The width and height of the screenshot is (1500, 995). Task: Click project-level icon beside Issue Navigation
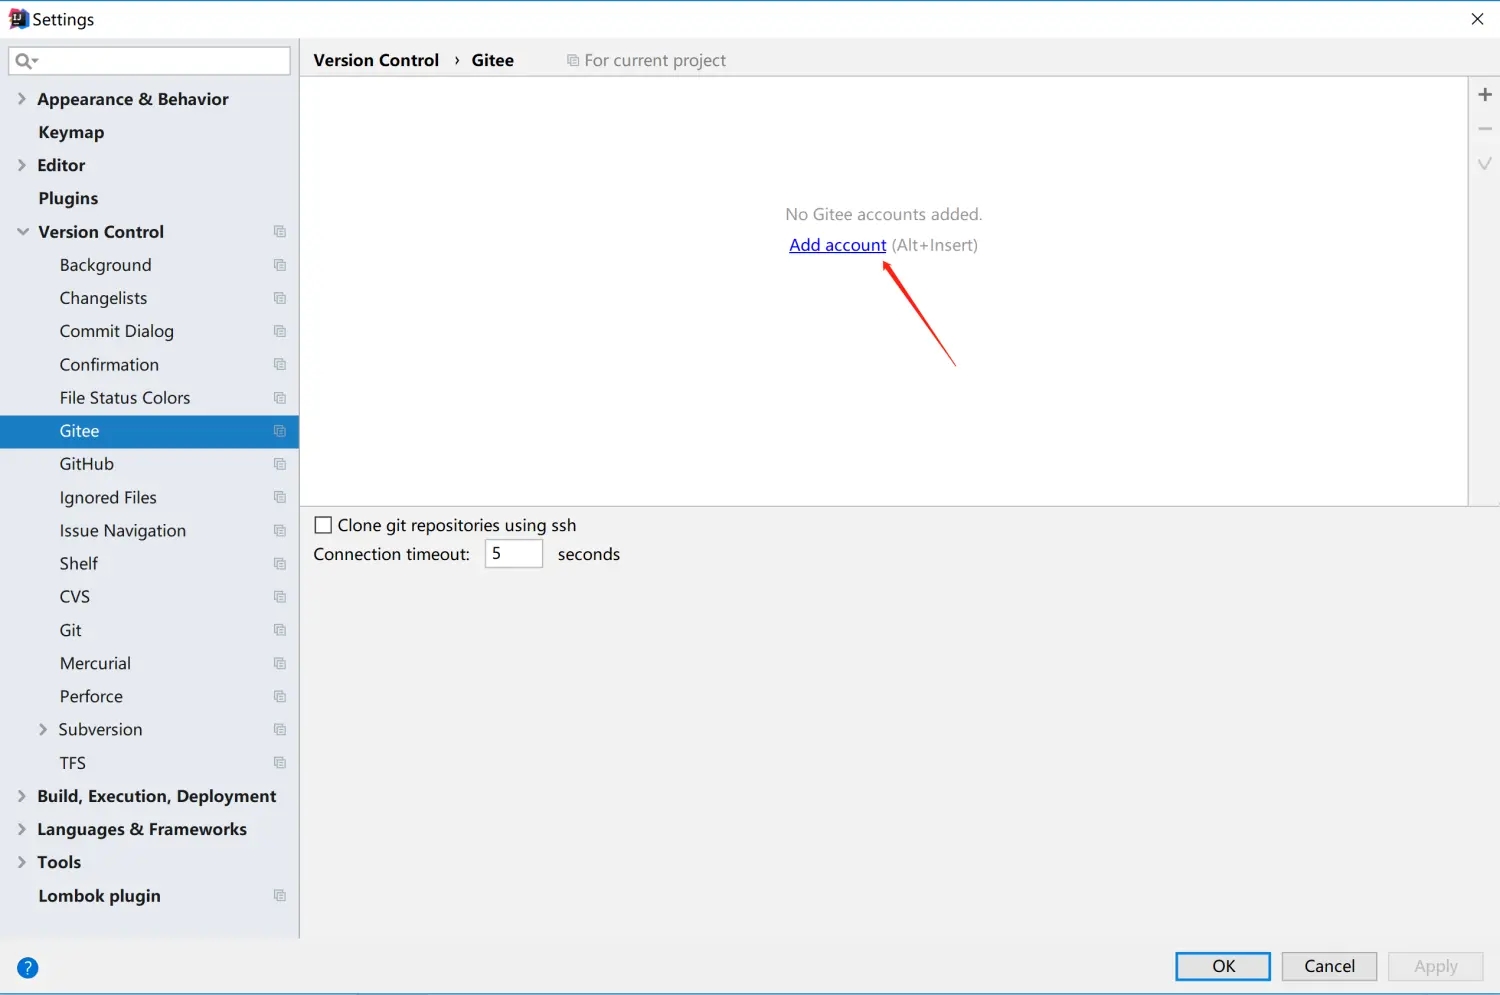(280, 531)
